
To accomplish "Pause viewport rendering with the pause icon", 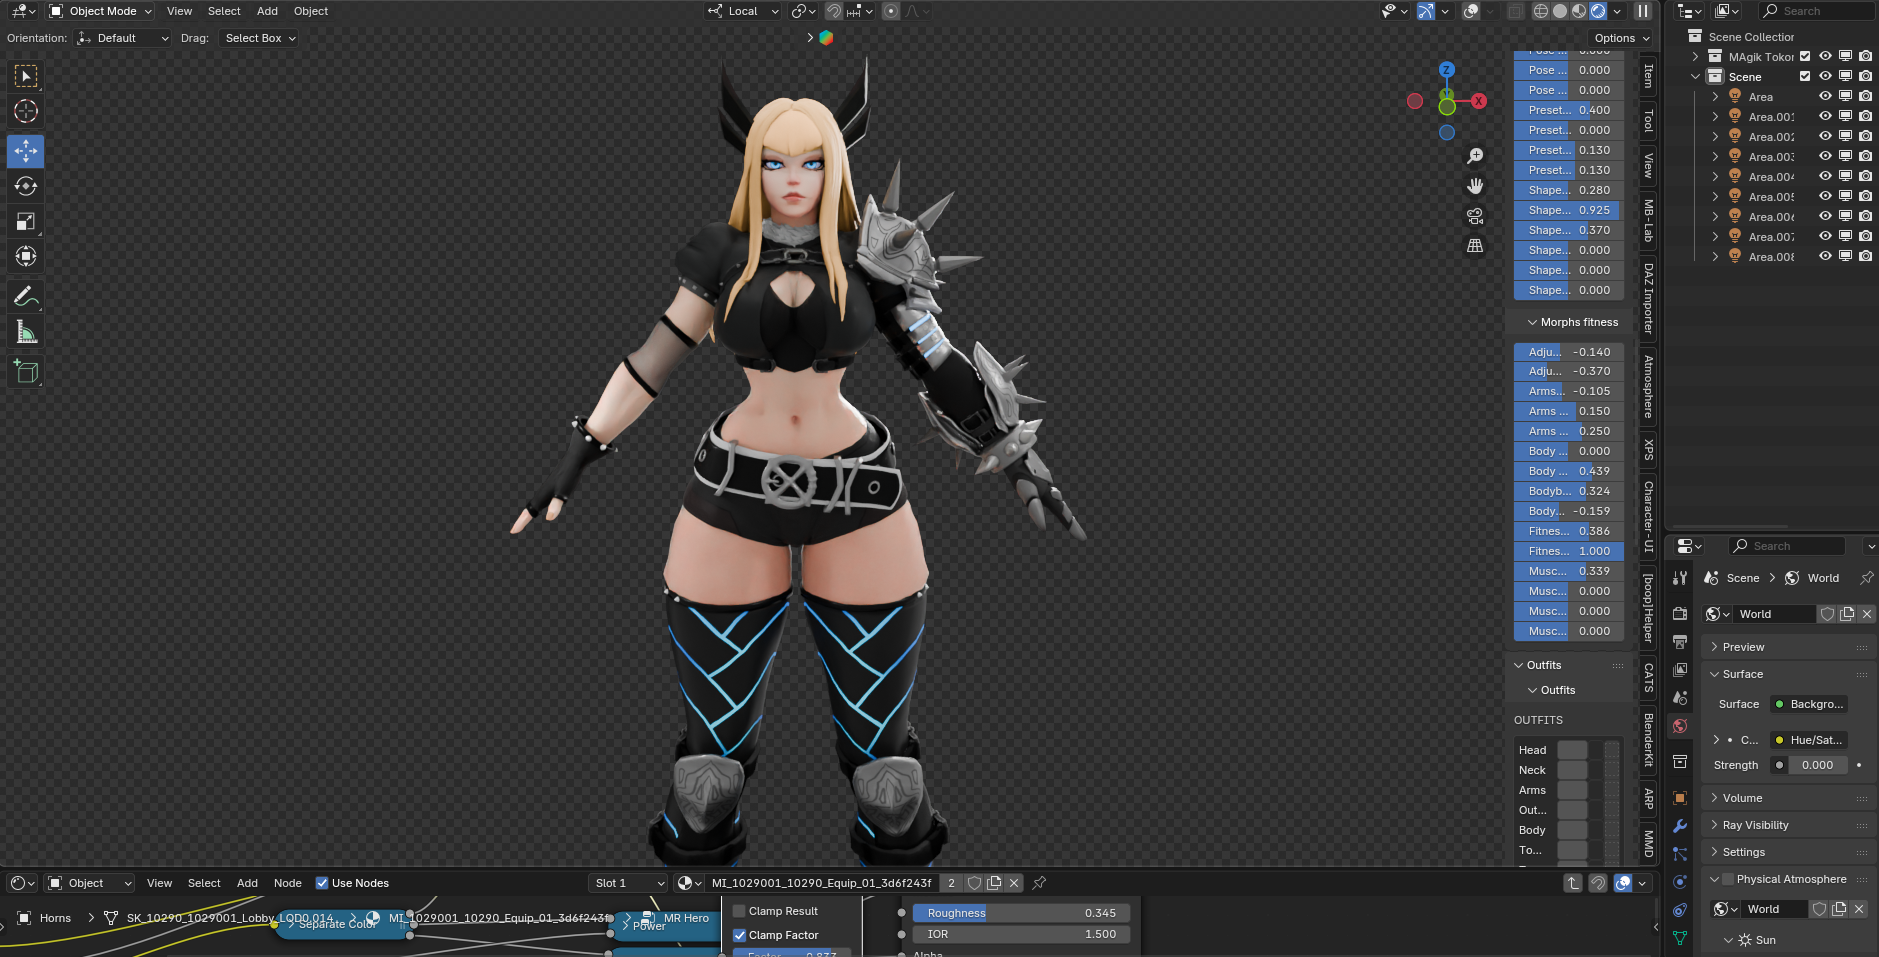I will 1643,11.
